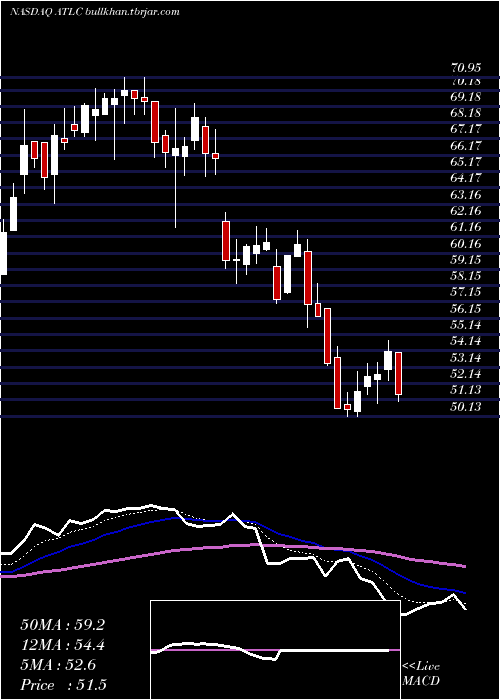Click the Price : 51.5 readout
This screenshot has height=700, width=500.
[63, 685]
